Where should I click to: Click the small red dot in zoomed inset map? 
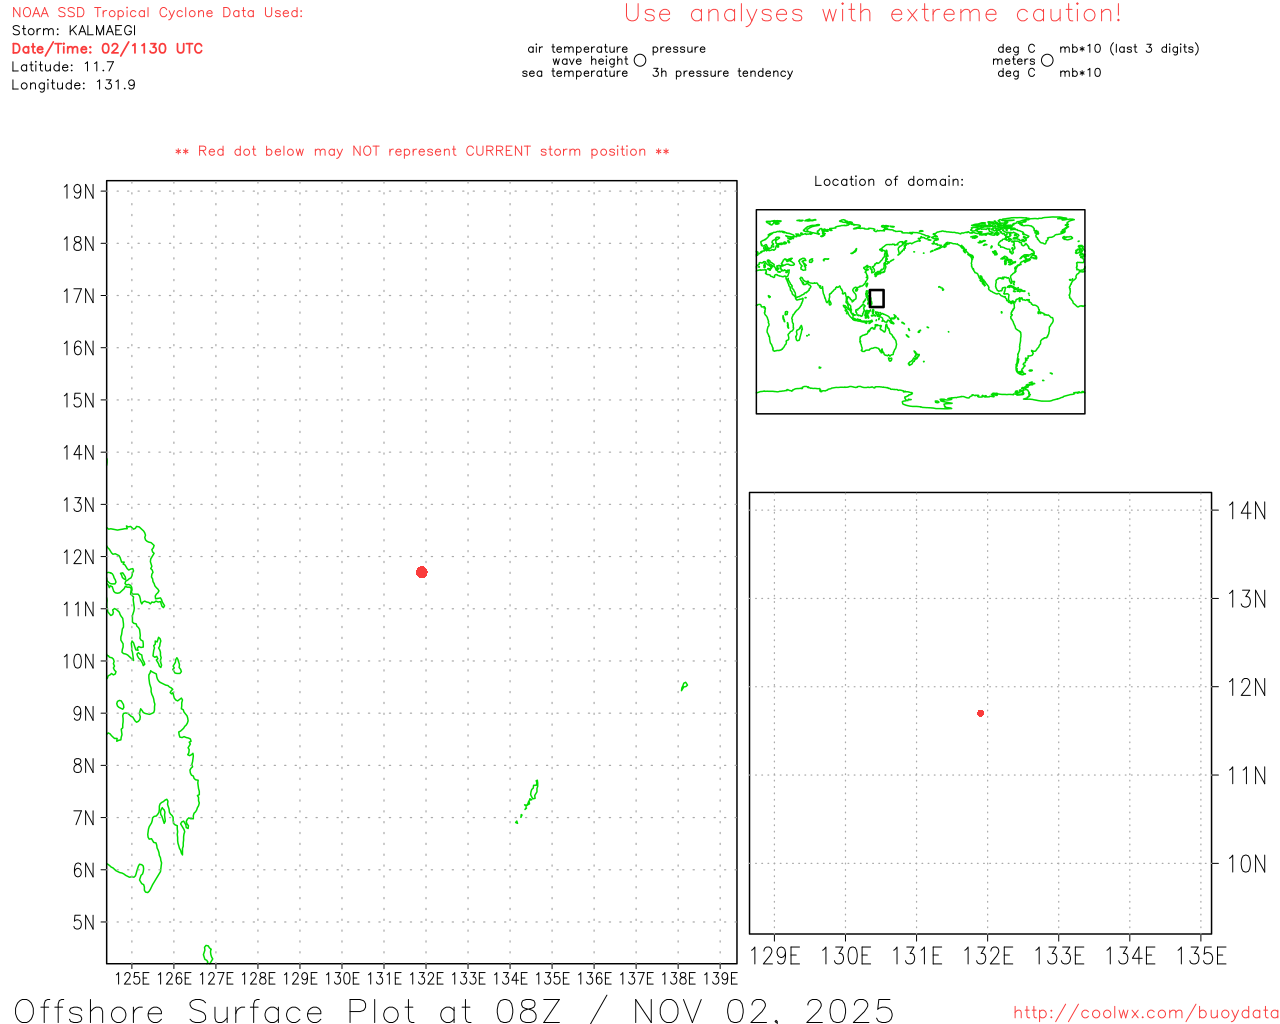click(980, 713)
